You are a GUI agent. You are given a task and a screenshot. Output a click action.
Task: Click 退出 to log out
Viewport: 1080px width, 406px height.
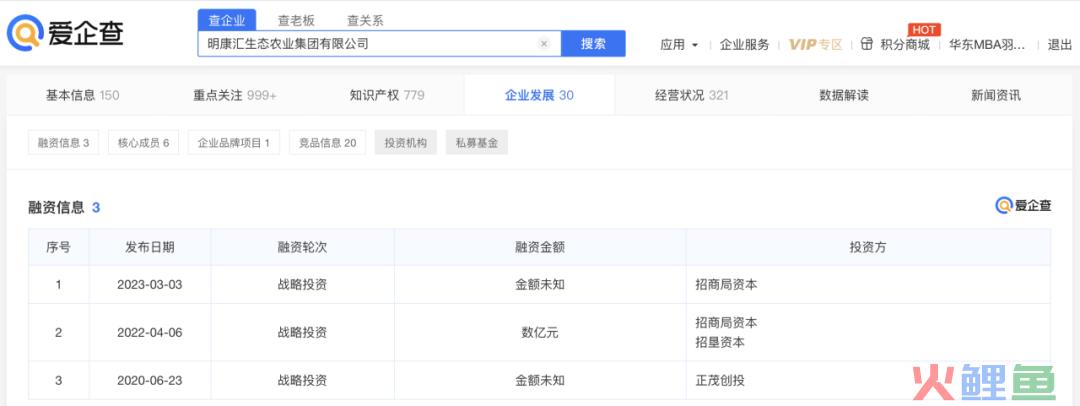(1059, 45)
